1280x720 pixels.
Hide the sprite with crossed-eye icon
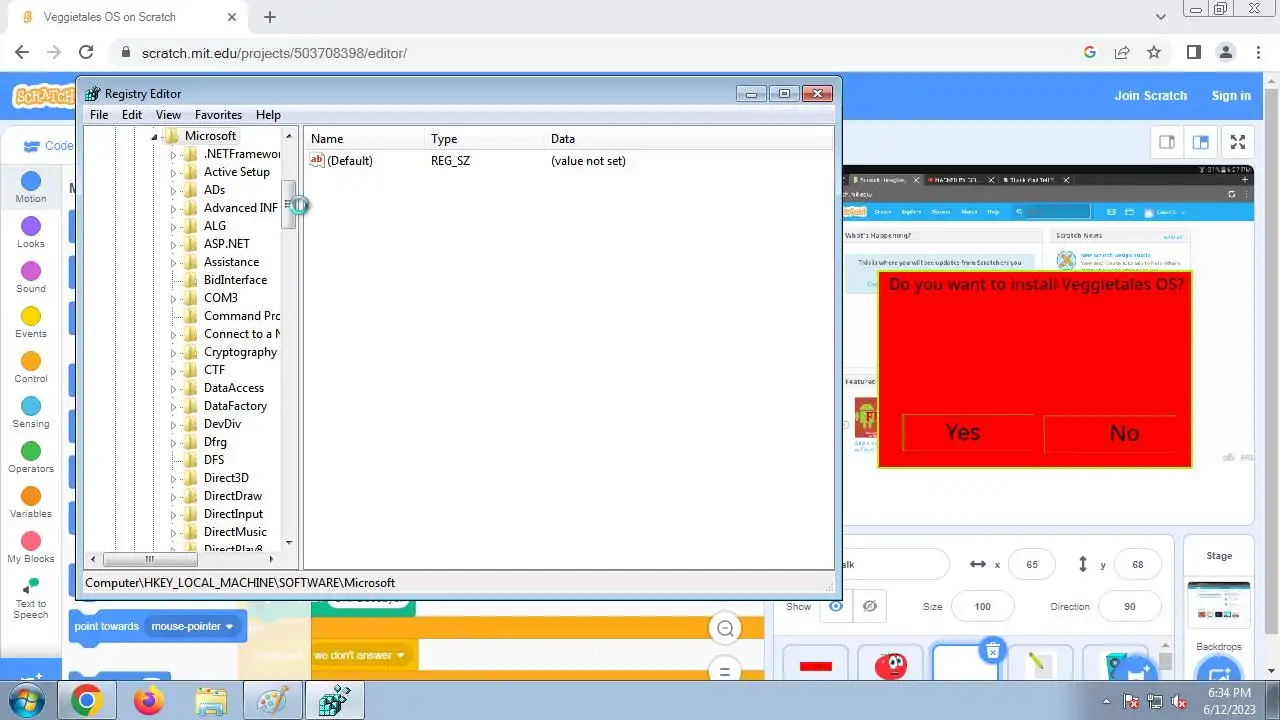click(x=870, y=606)
